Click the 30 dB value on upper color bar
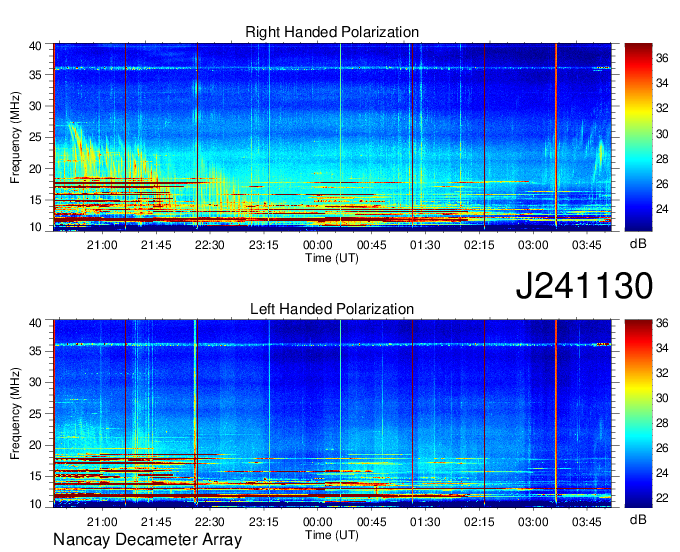680x552 pixels. click(x=662, y=134)
